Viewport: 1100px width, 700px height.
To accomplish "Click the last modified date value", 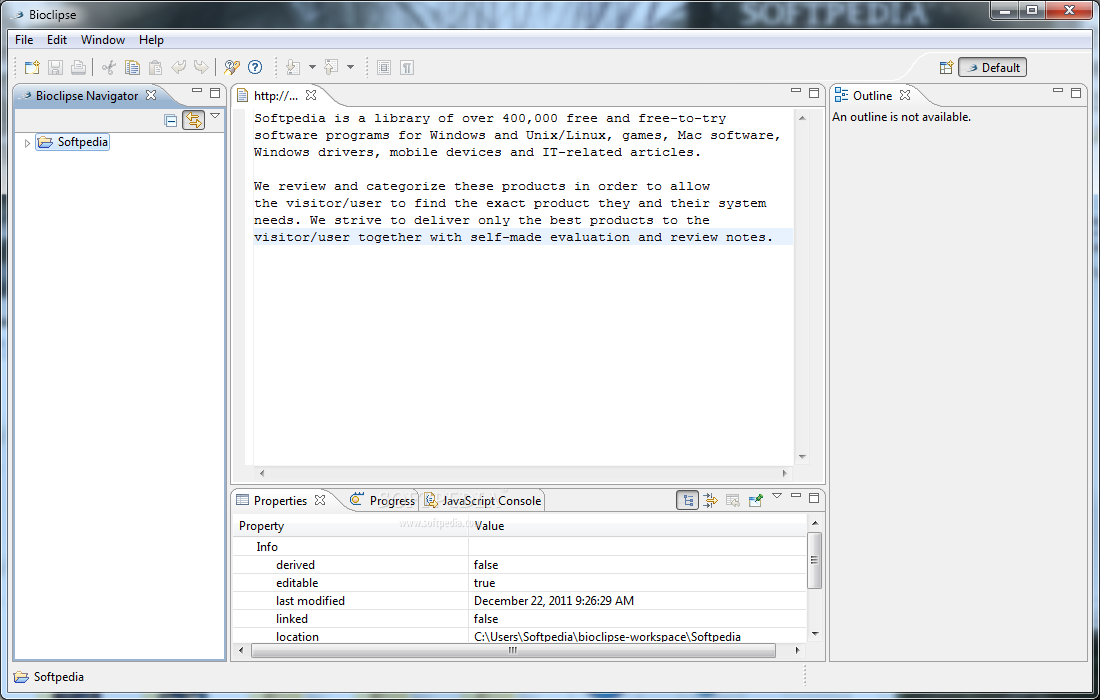I will pos(554,601).
